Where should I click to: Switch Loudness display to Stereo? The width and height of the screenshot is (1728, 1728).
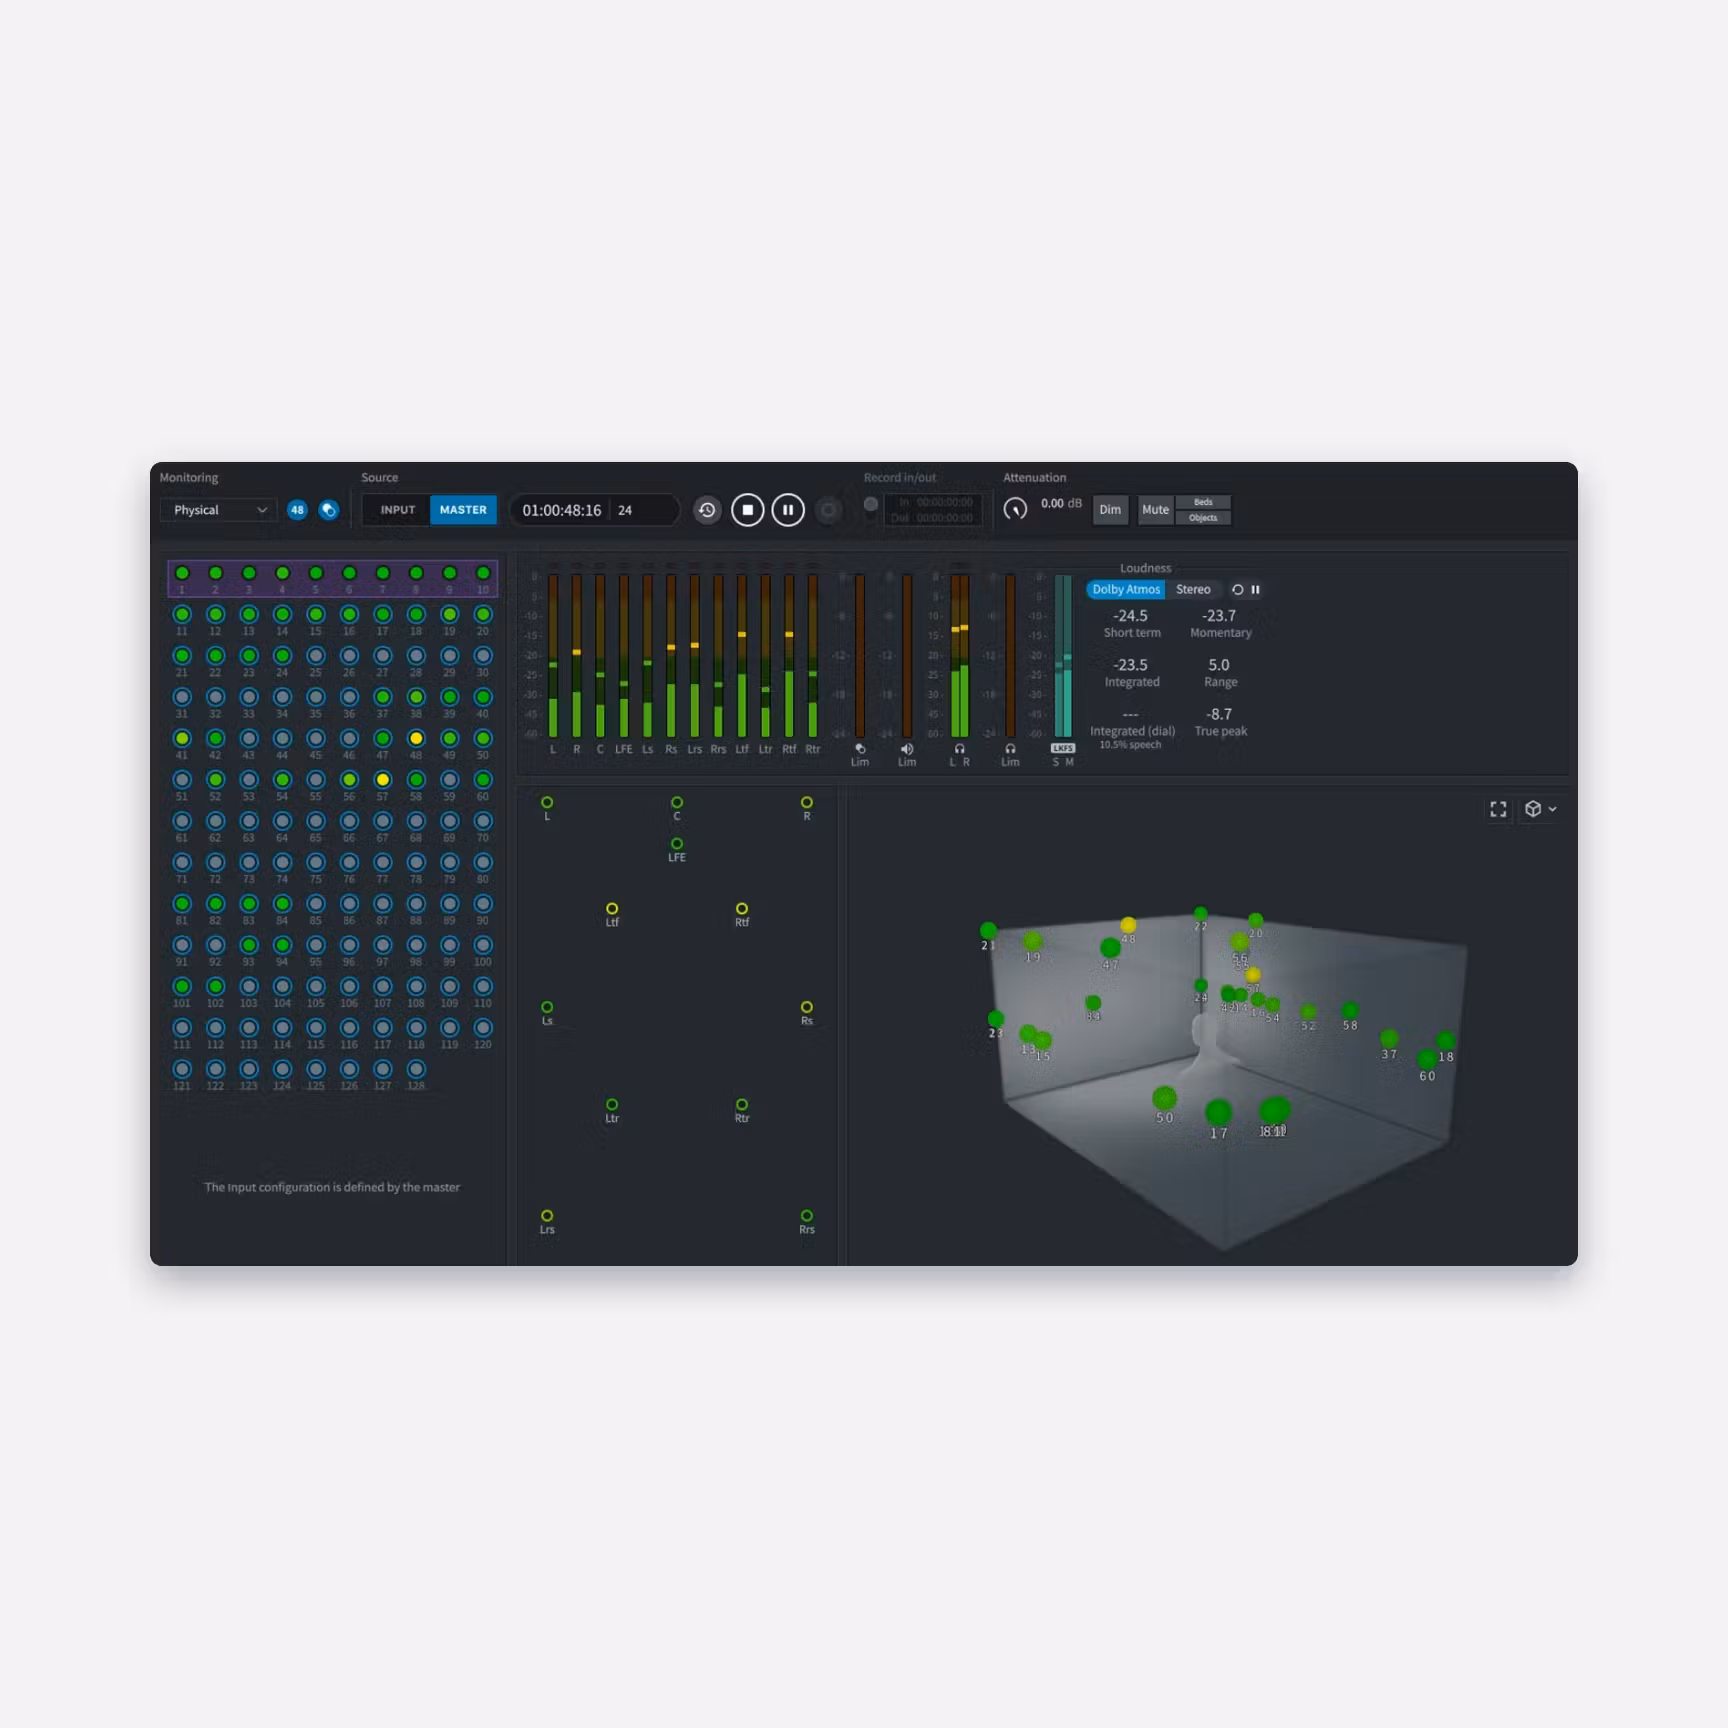[1194, 590]
